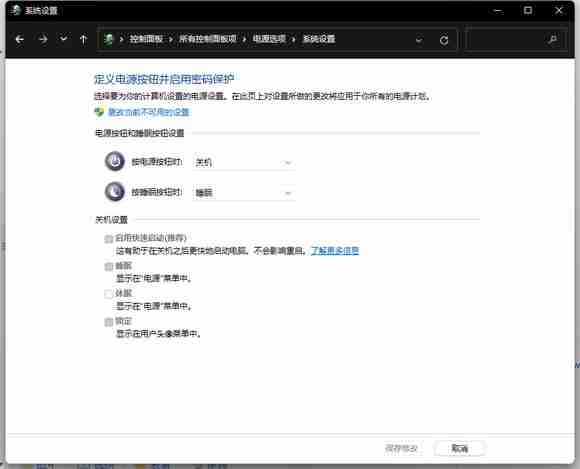Click the search magnifier icon
This screenshot has width=580, height=469.
pyautogui.click(x=553, y=39)
